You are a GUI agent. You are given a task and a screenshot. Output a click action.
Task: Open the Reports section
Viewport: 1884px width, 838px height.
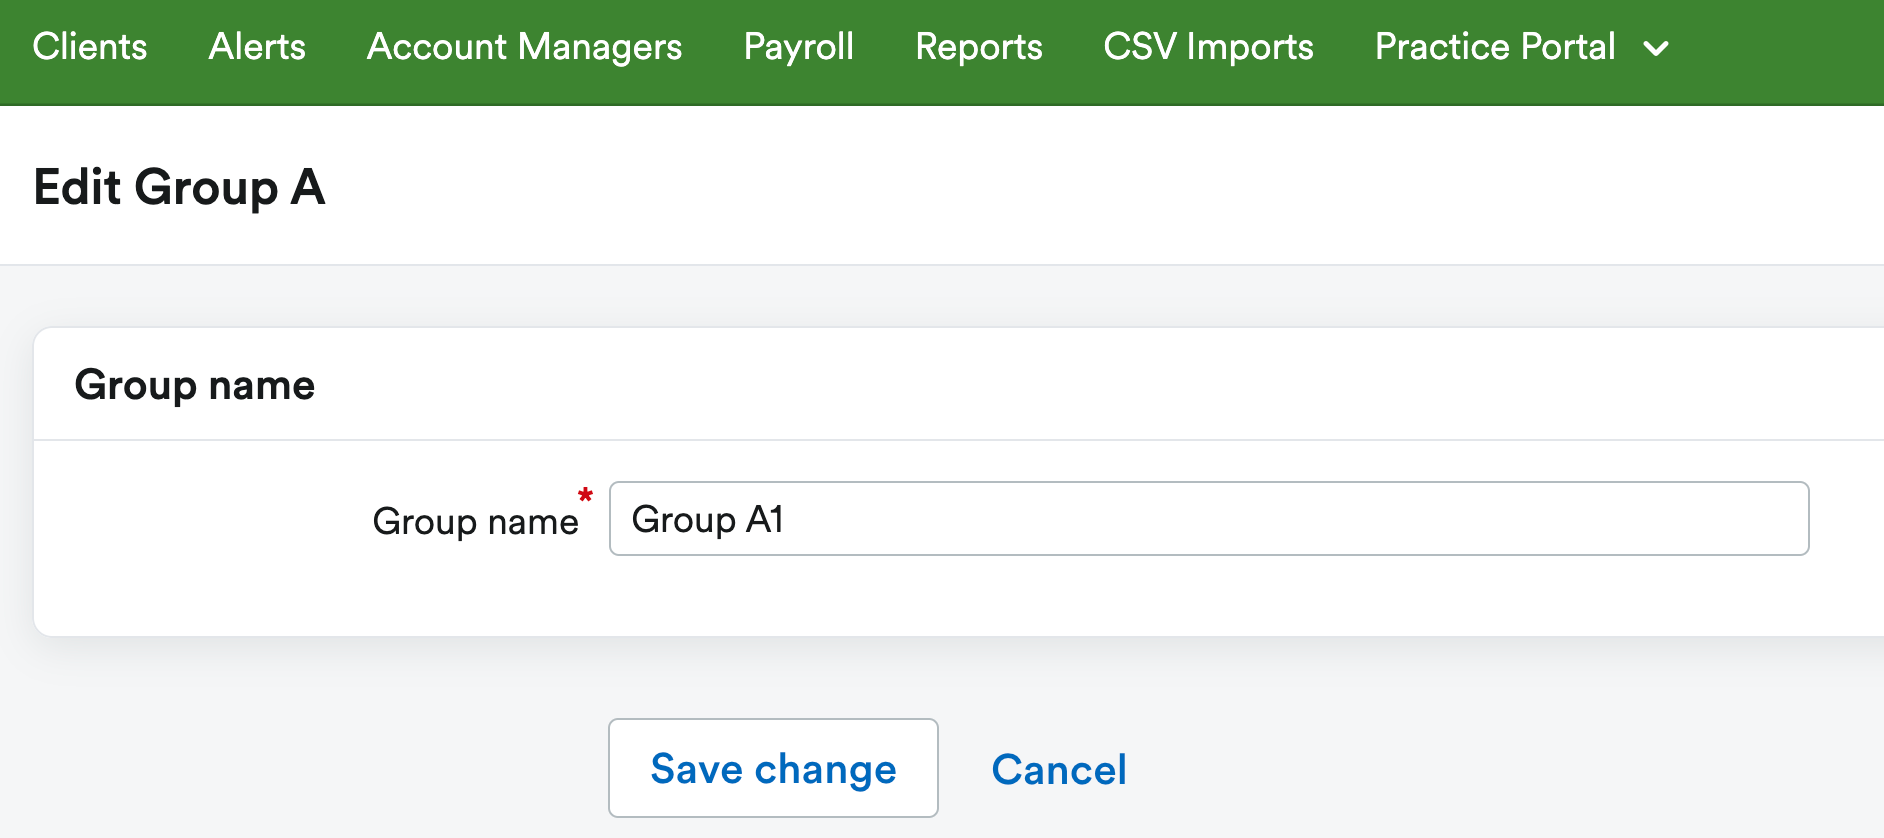click(x=978, y=47)
